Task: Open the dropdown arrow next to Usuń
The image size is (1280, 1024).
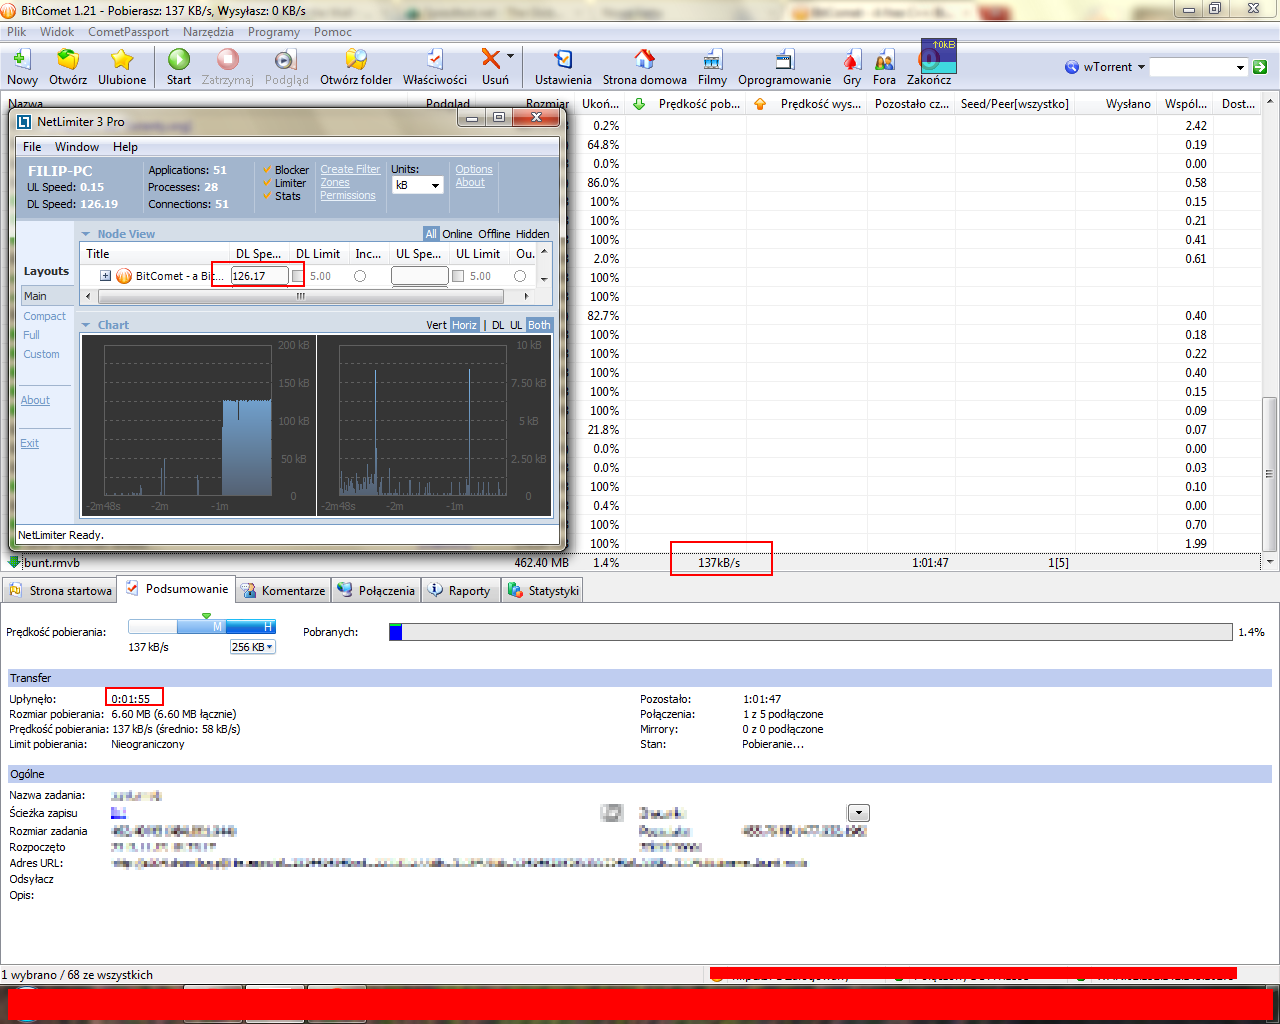Action: pyautogui.click(x=510, y=57)
